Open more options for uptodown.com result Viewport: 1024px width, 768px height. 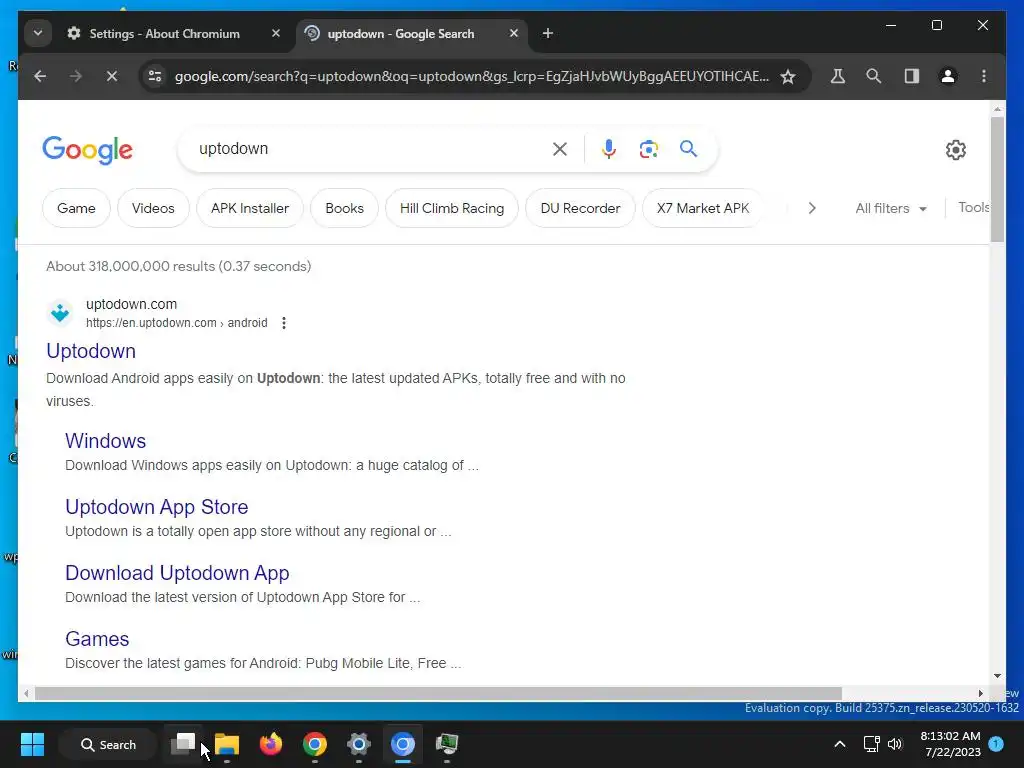tap(283, 323)
